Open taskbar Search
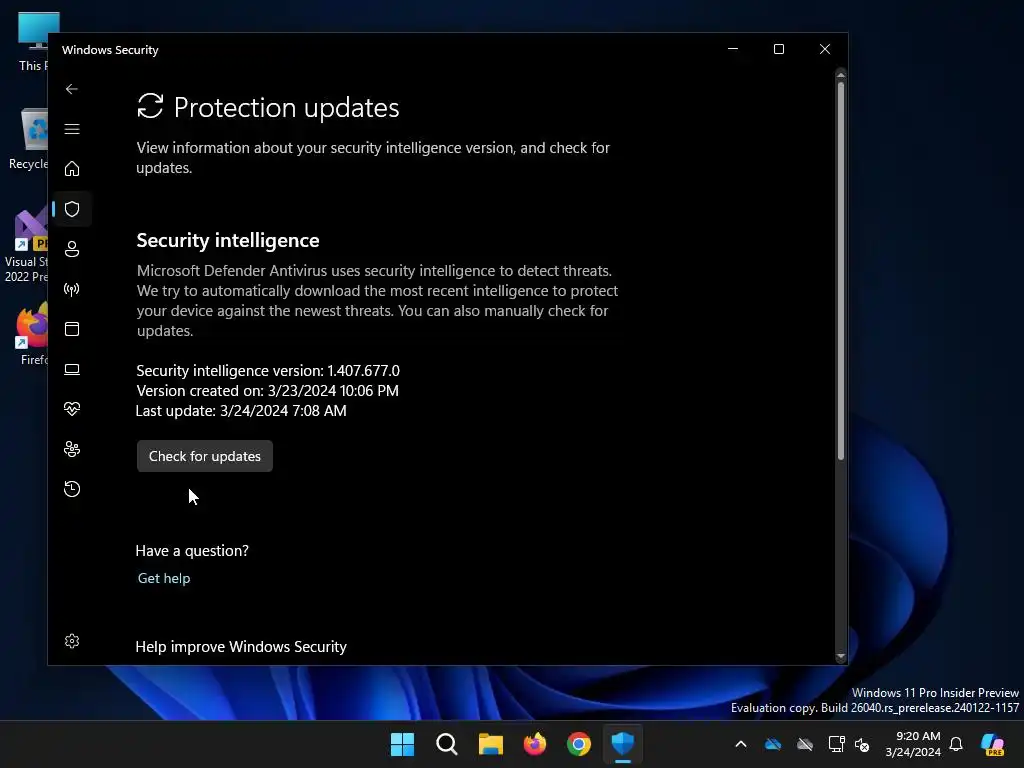 pos(447,744)
